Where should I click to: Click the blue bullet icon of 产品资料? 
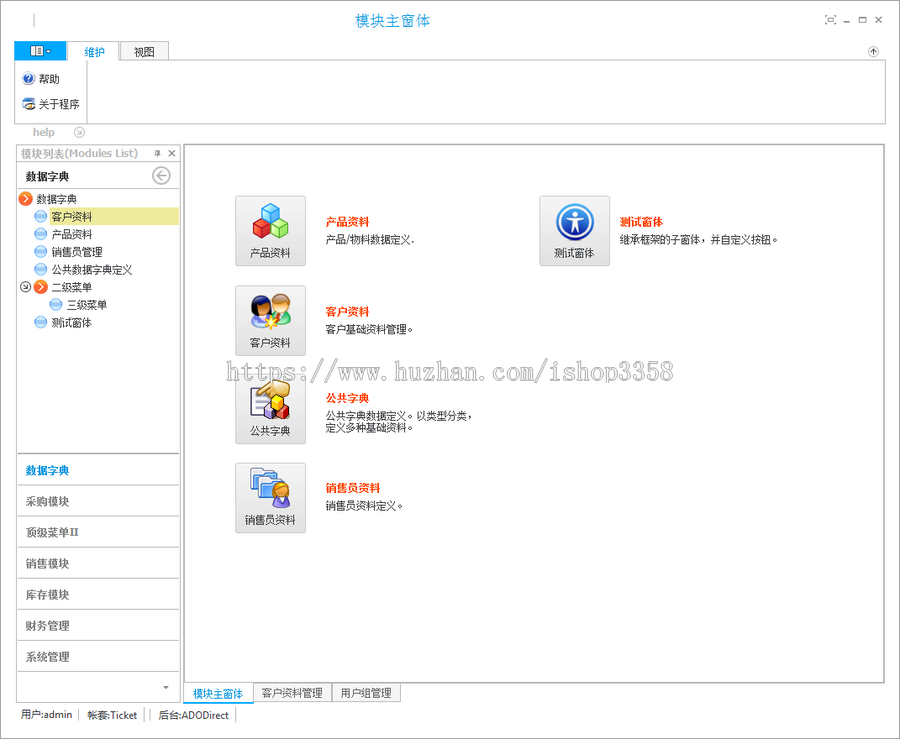click(x=41, y=234)
